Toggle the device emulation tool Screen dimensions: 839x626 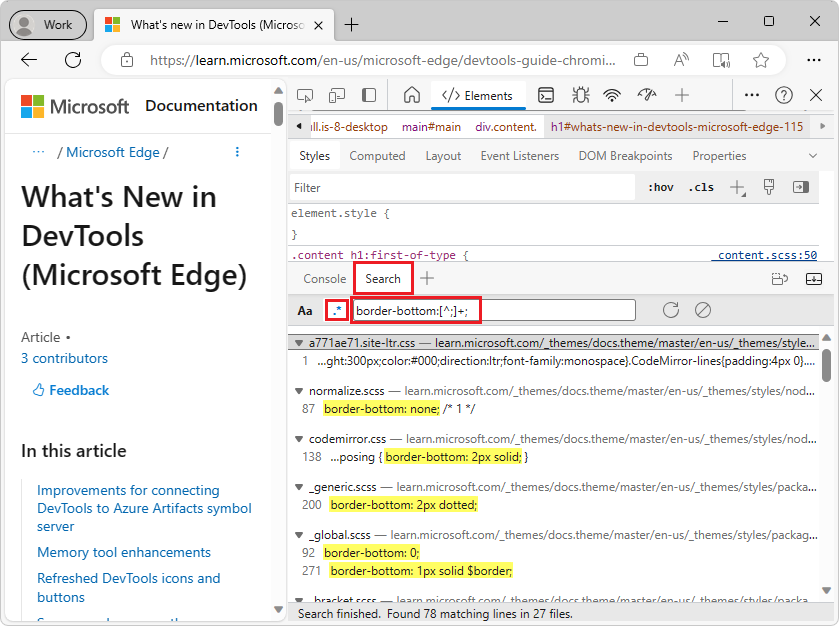337,94
